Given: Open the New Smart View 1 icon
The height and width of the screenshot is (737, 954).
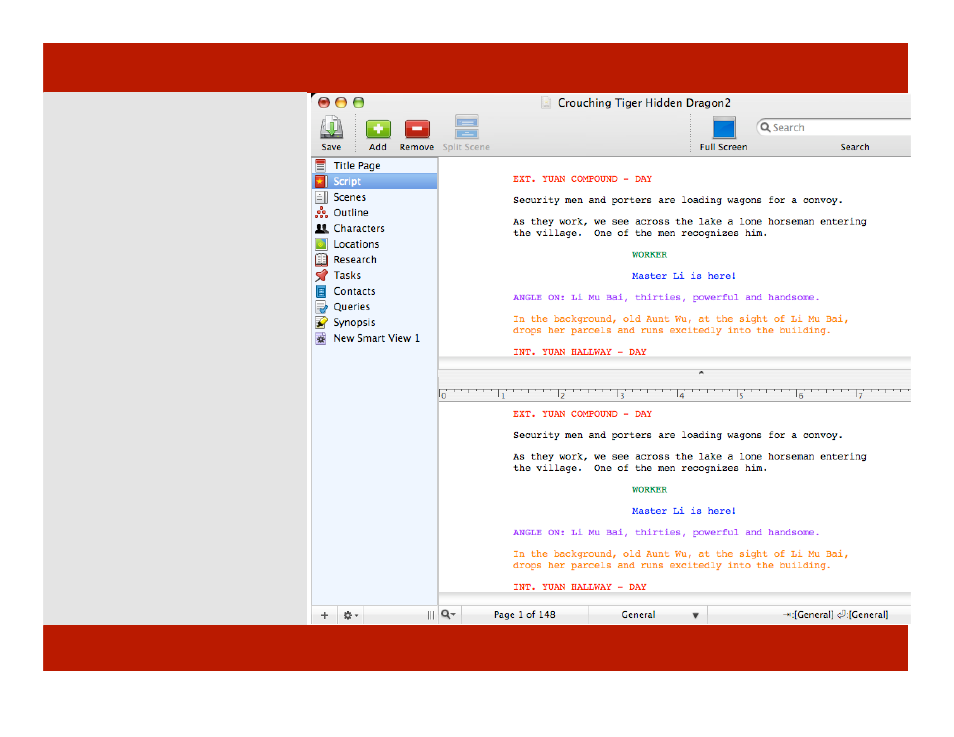Looking at the screenshot, I should coord(321,338).
